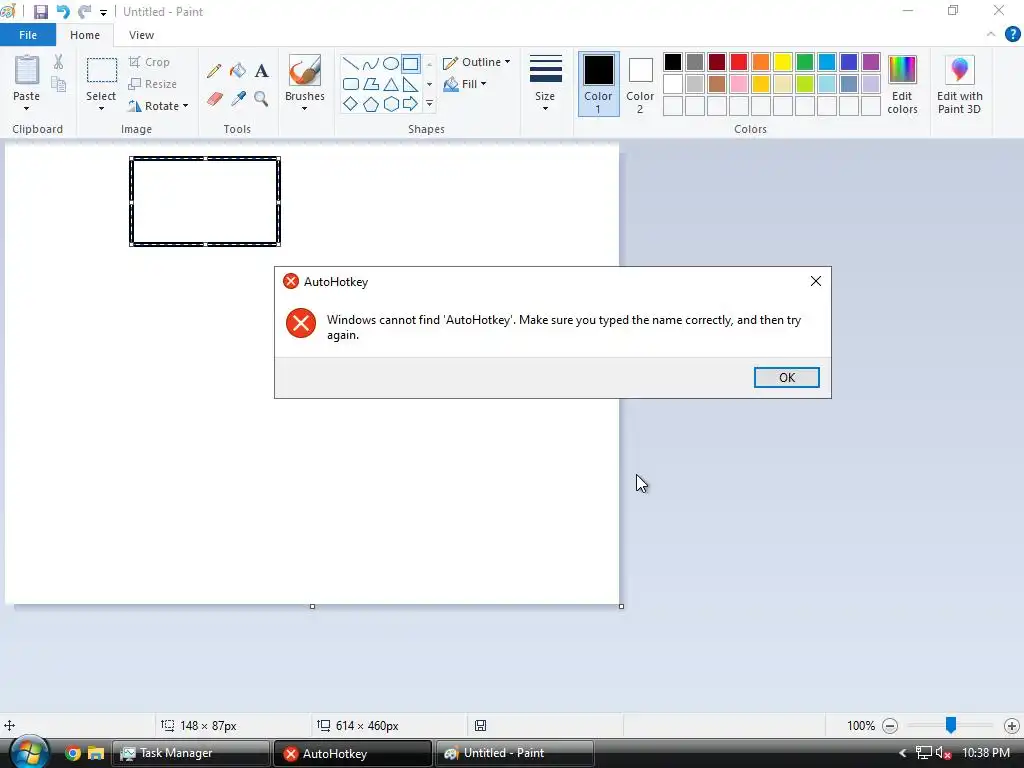
Task: Click Edit with Paint 3D
Action: pos(959,85)
